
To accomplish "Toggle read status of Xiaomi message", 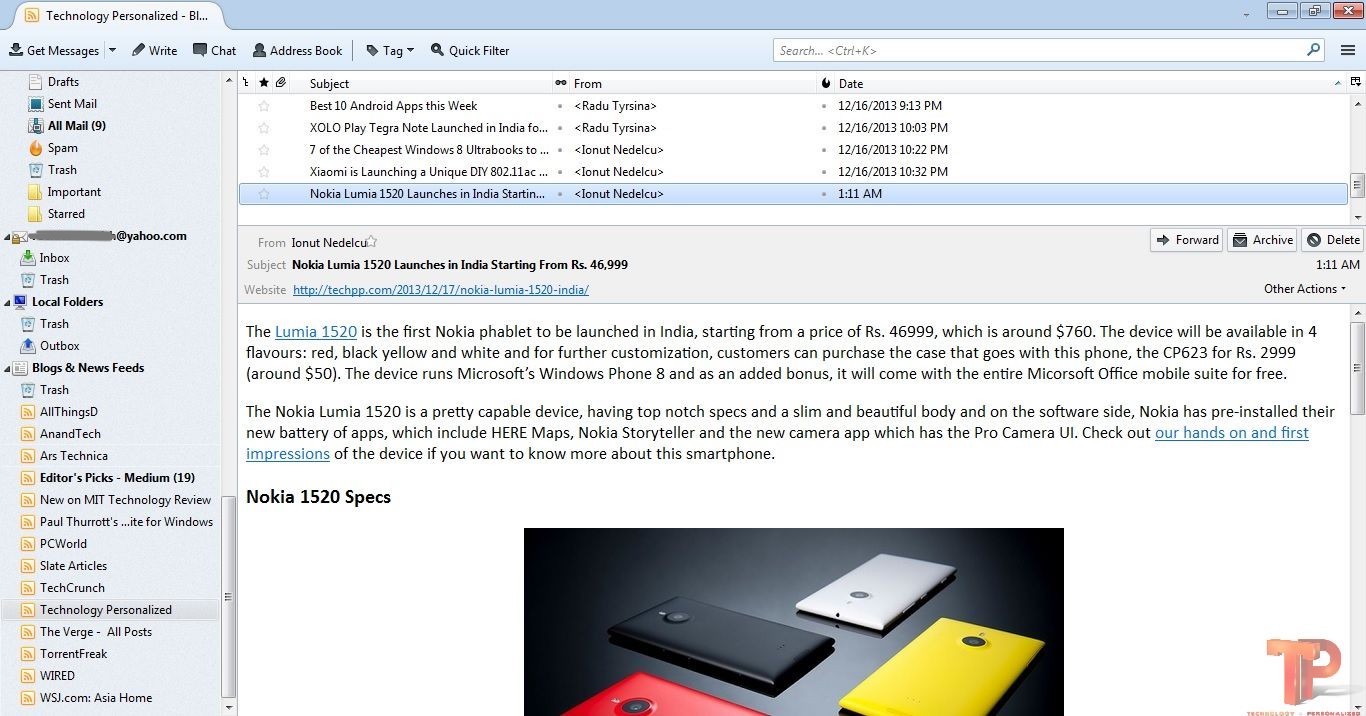I will click(x=561, y=172).
